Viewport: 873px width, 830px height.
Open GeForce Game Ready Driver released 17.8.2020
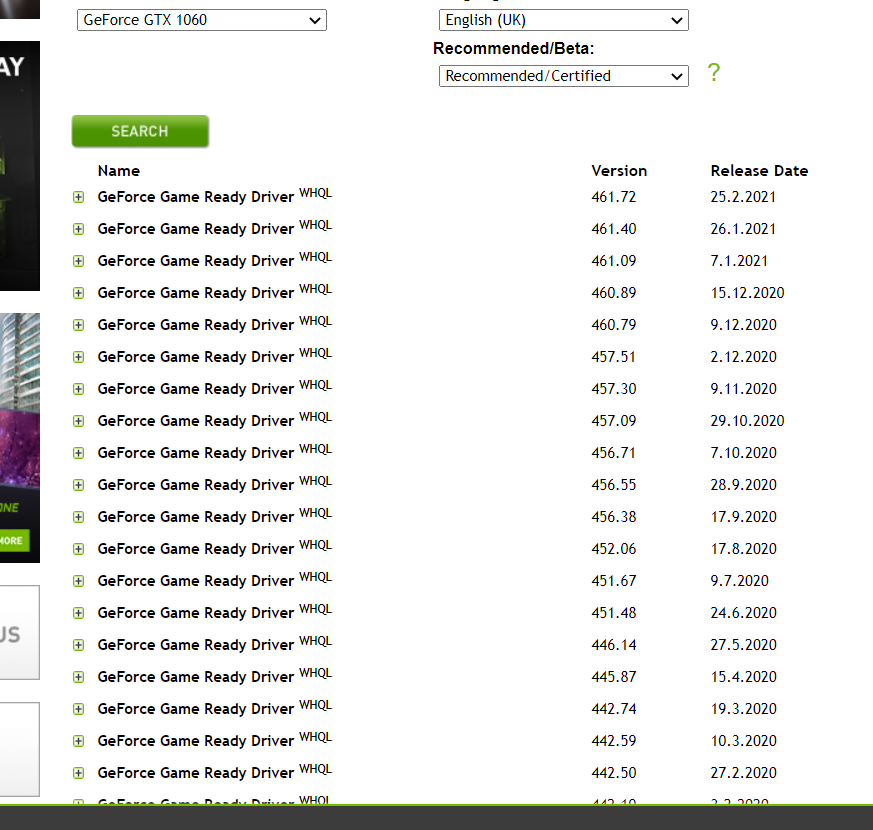(195, 549)
